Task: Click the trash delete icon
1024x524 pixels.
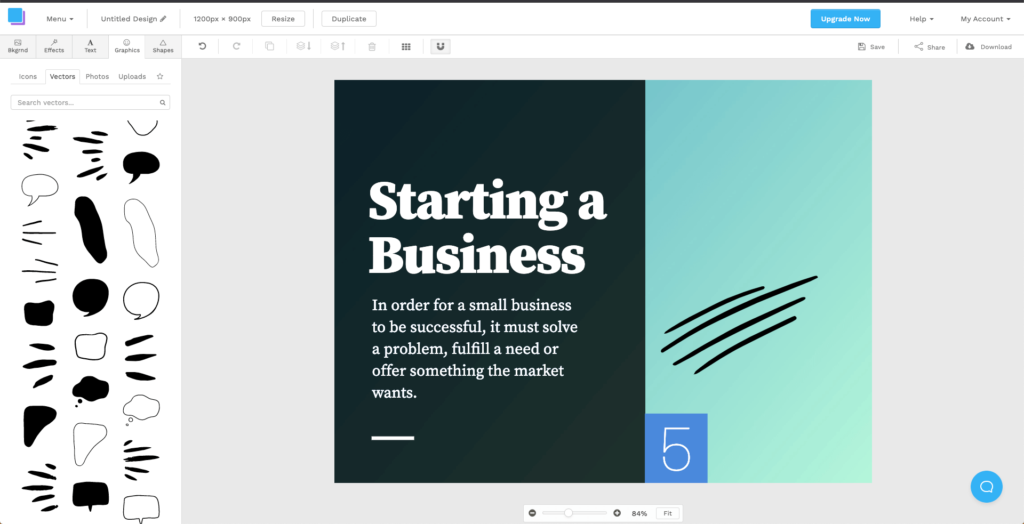Action: tap(372, 46)
